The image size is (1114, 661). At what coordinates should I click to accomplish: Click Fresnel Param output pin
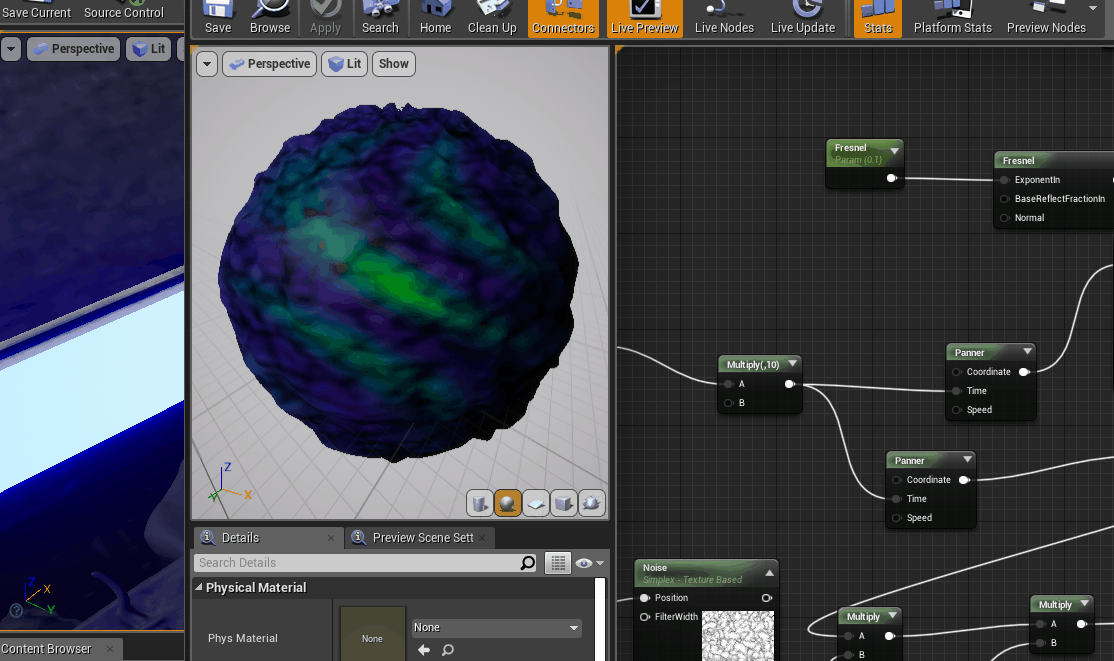click(x=892, y=178)
